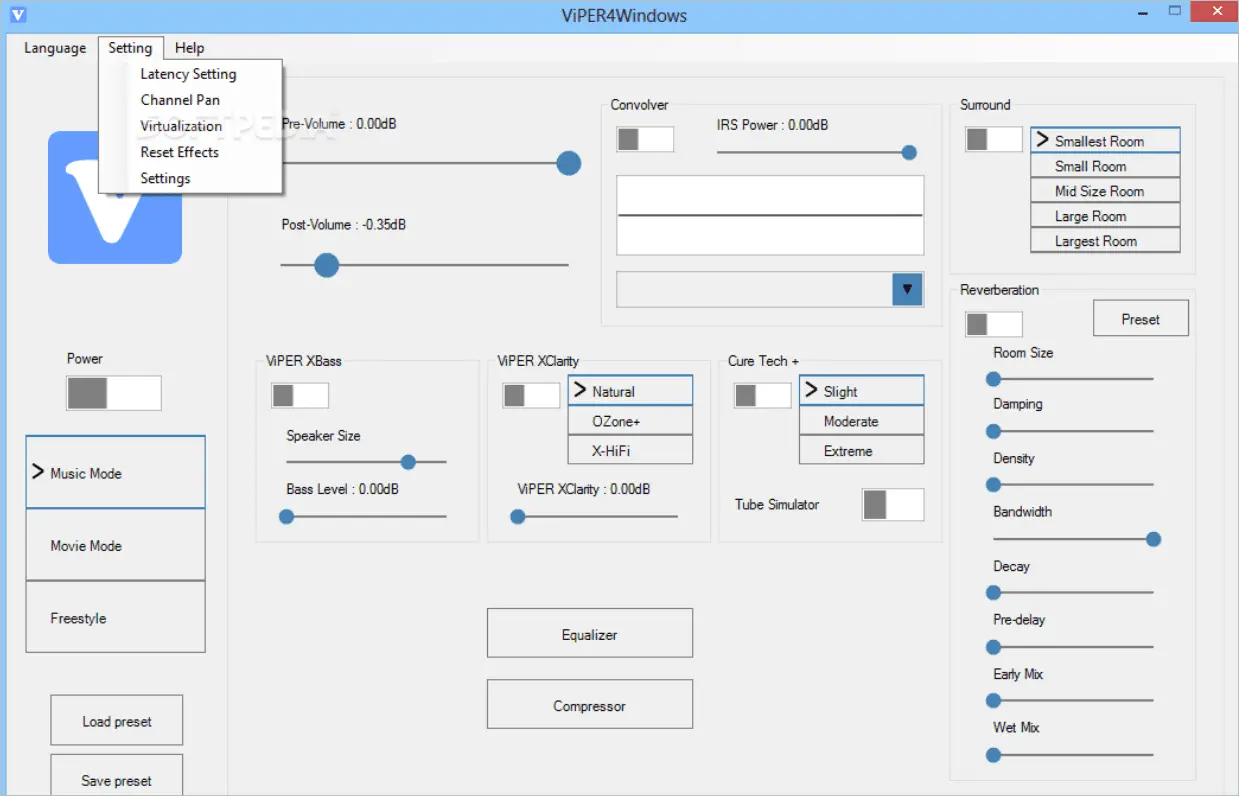This screenshot has height=796, width=1239.
Task: Switch to Music Mode
Action: [x=116, y=472]
